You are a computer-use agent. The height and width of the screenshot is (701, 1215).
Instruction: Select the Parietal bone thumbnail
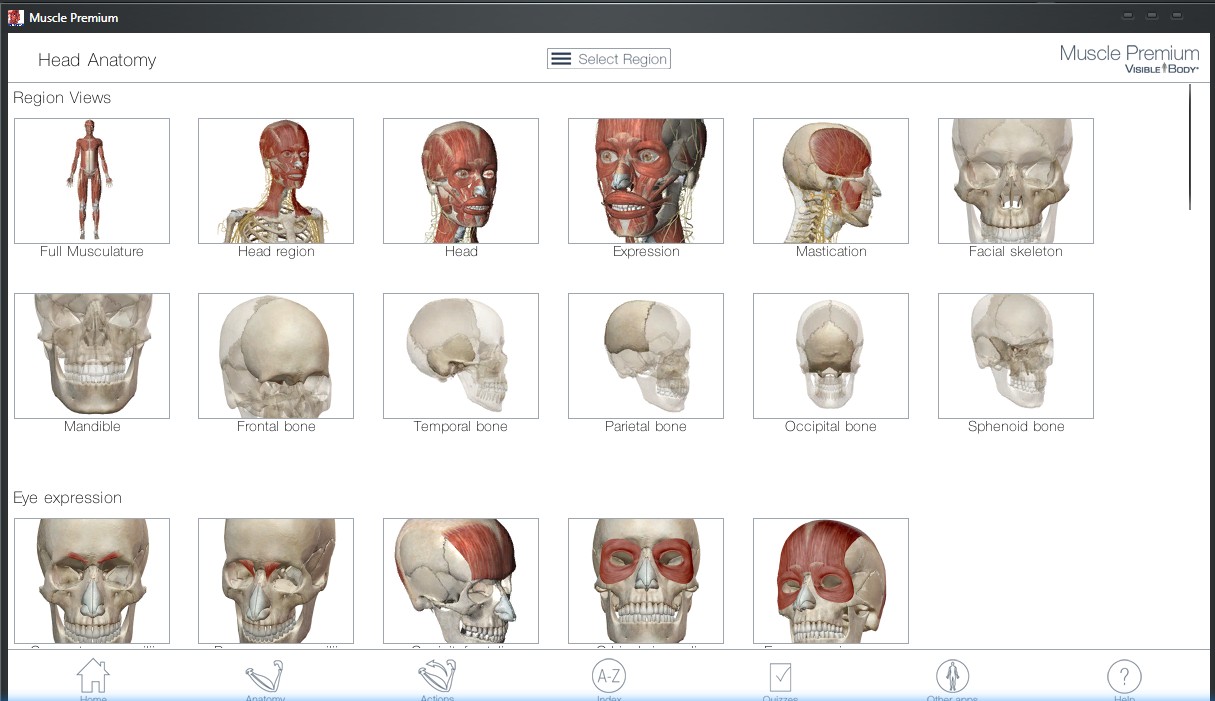[x=646, y=356]
